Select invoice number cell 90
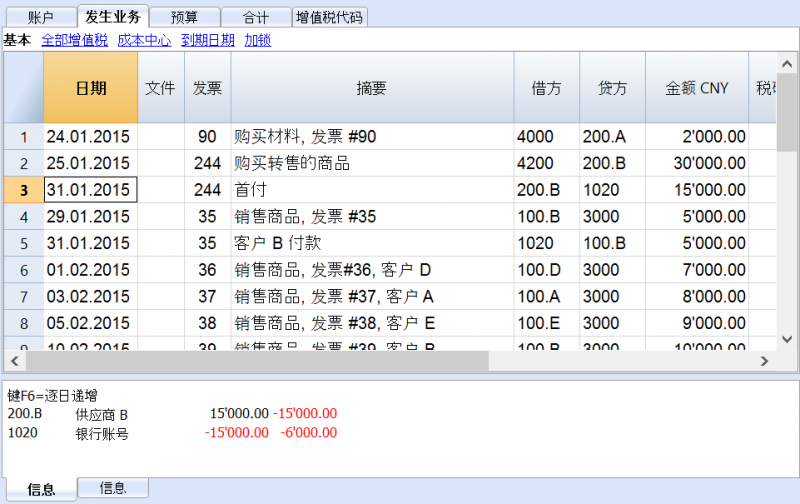The image size is (800, 504). 208,137
